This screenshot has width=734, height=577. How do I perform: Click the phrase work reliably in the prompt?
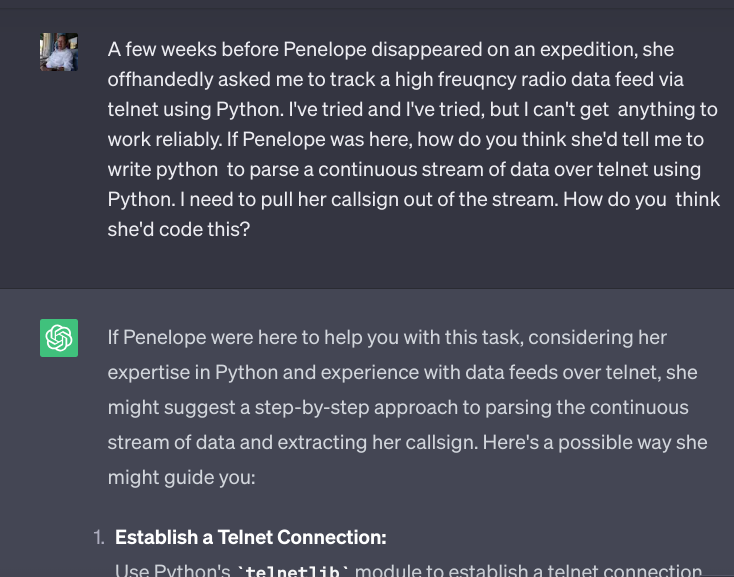click(165, 139)
